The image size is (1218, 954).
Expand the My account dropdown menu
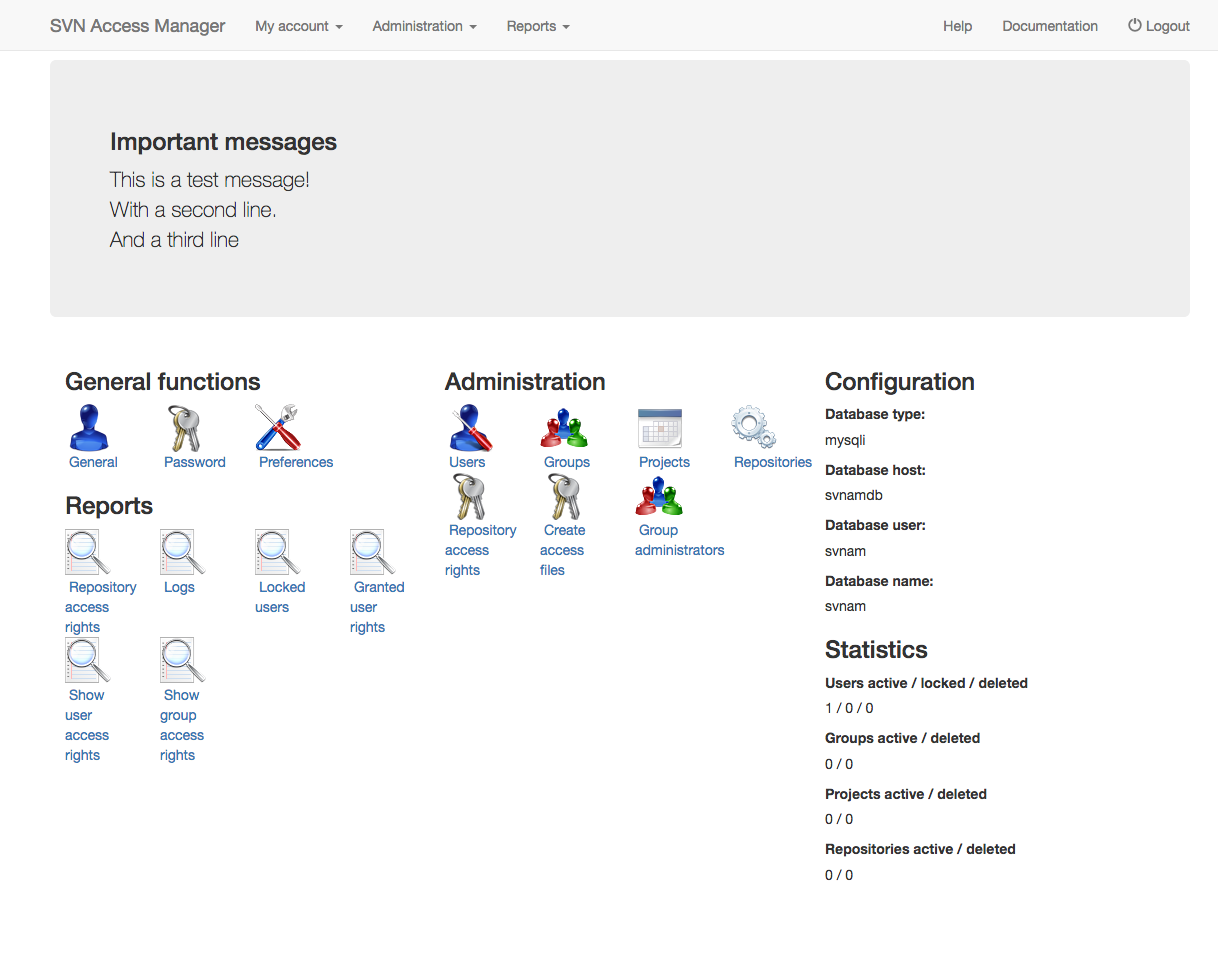click(297, 26)
